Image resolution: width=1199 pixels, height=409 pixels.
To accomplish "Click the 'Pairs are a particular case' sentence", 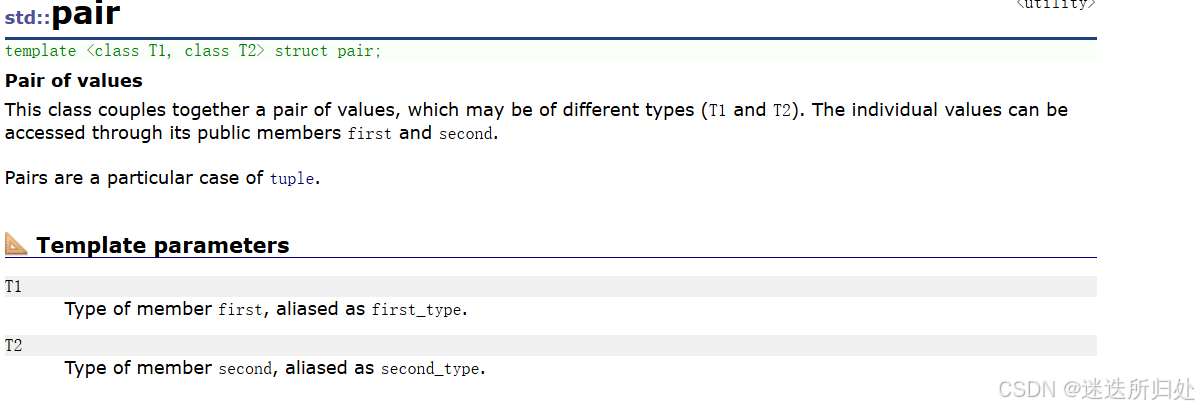I will 161,179.
